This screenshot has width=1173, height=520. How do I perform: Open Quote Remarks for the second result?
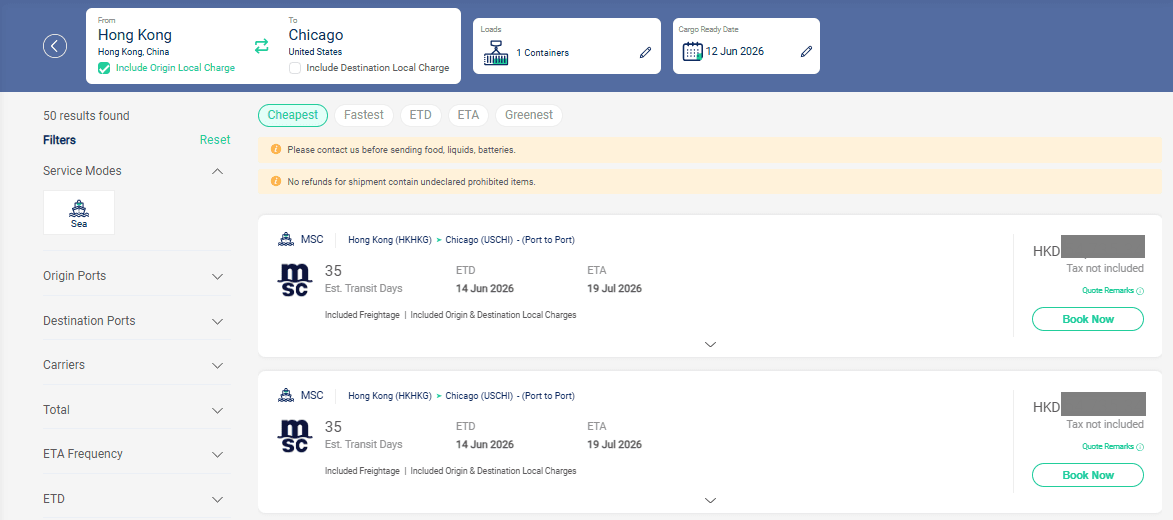(x=1112, y=446)
